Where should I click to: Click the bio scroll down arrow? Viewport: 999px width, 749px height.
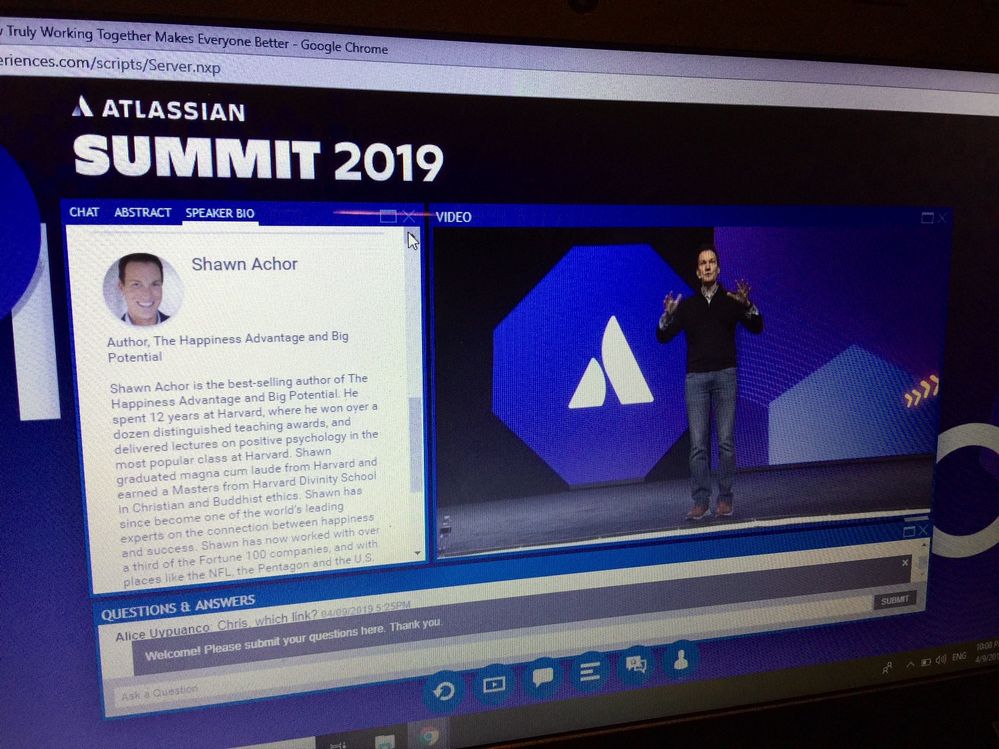point(417,553)
